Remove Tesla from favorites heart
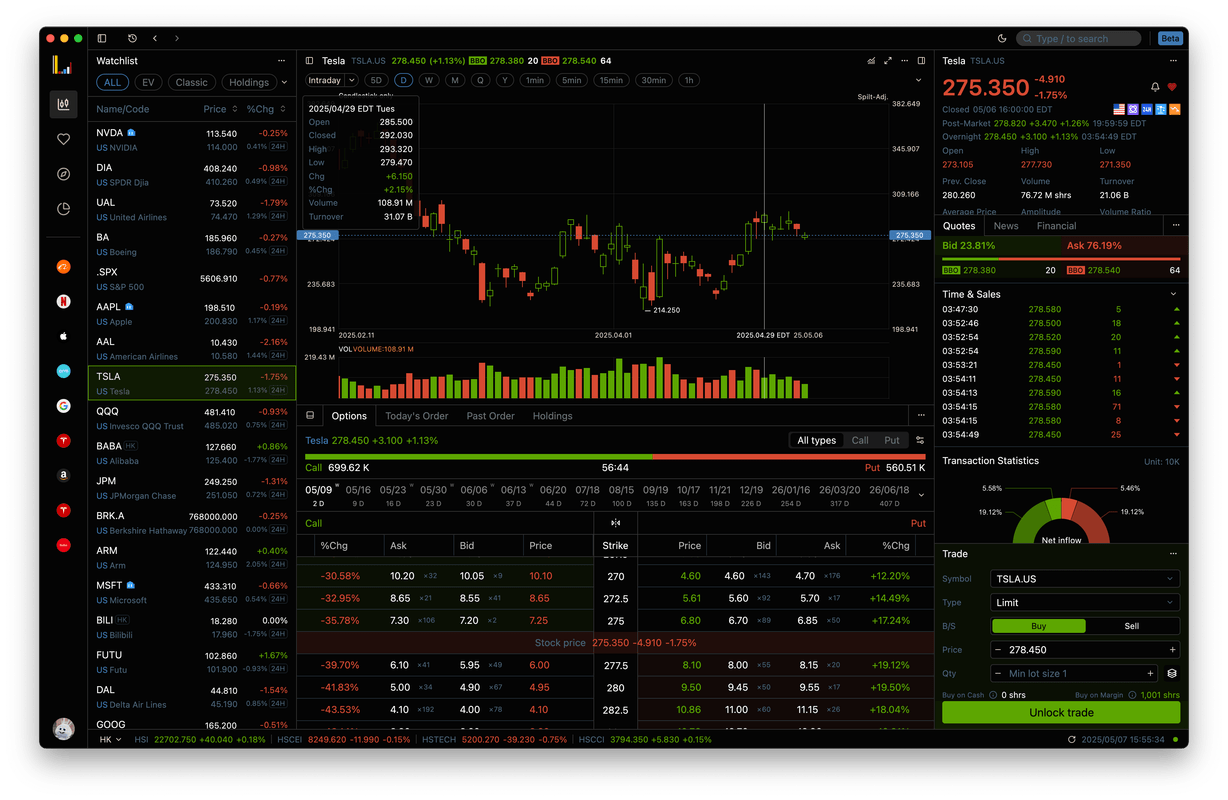The height and width of the screenshot is (800, 1228). 1172,87
